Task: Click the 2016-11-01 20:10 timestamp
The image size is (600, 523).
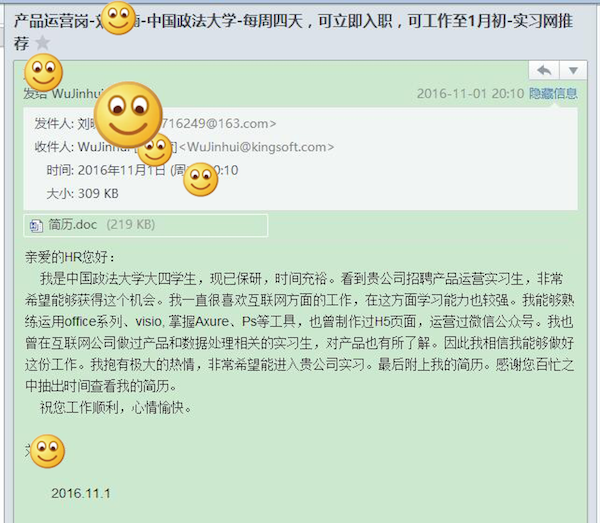Action: tap(470, 93)
